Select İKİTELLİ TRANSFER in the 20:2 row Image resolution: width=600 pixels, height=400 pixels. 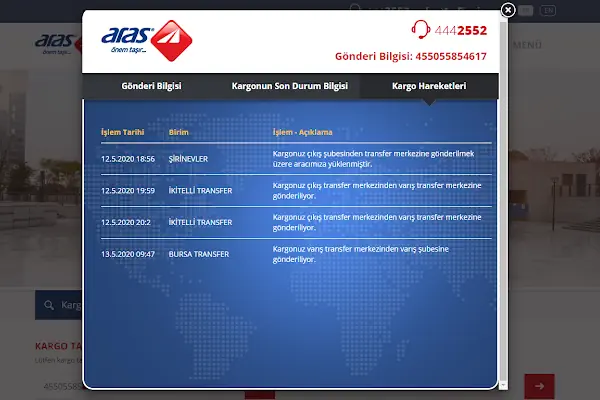tap(200, 222)
